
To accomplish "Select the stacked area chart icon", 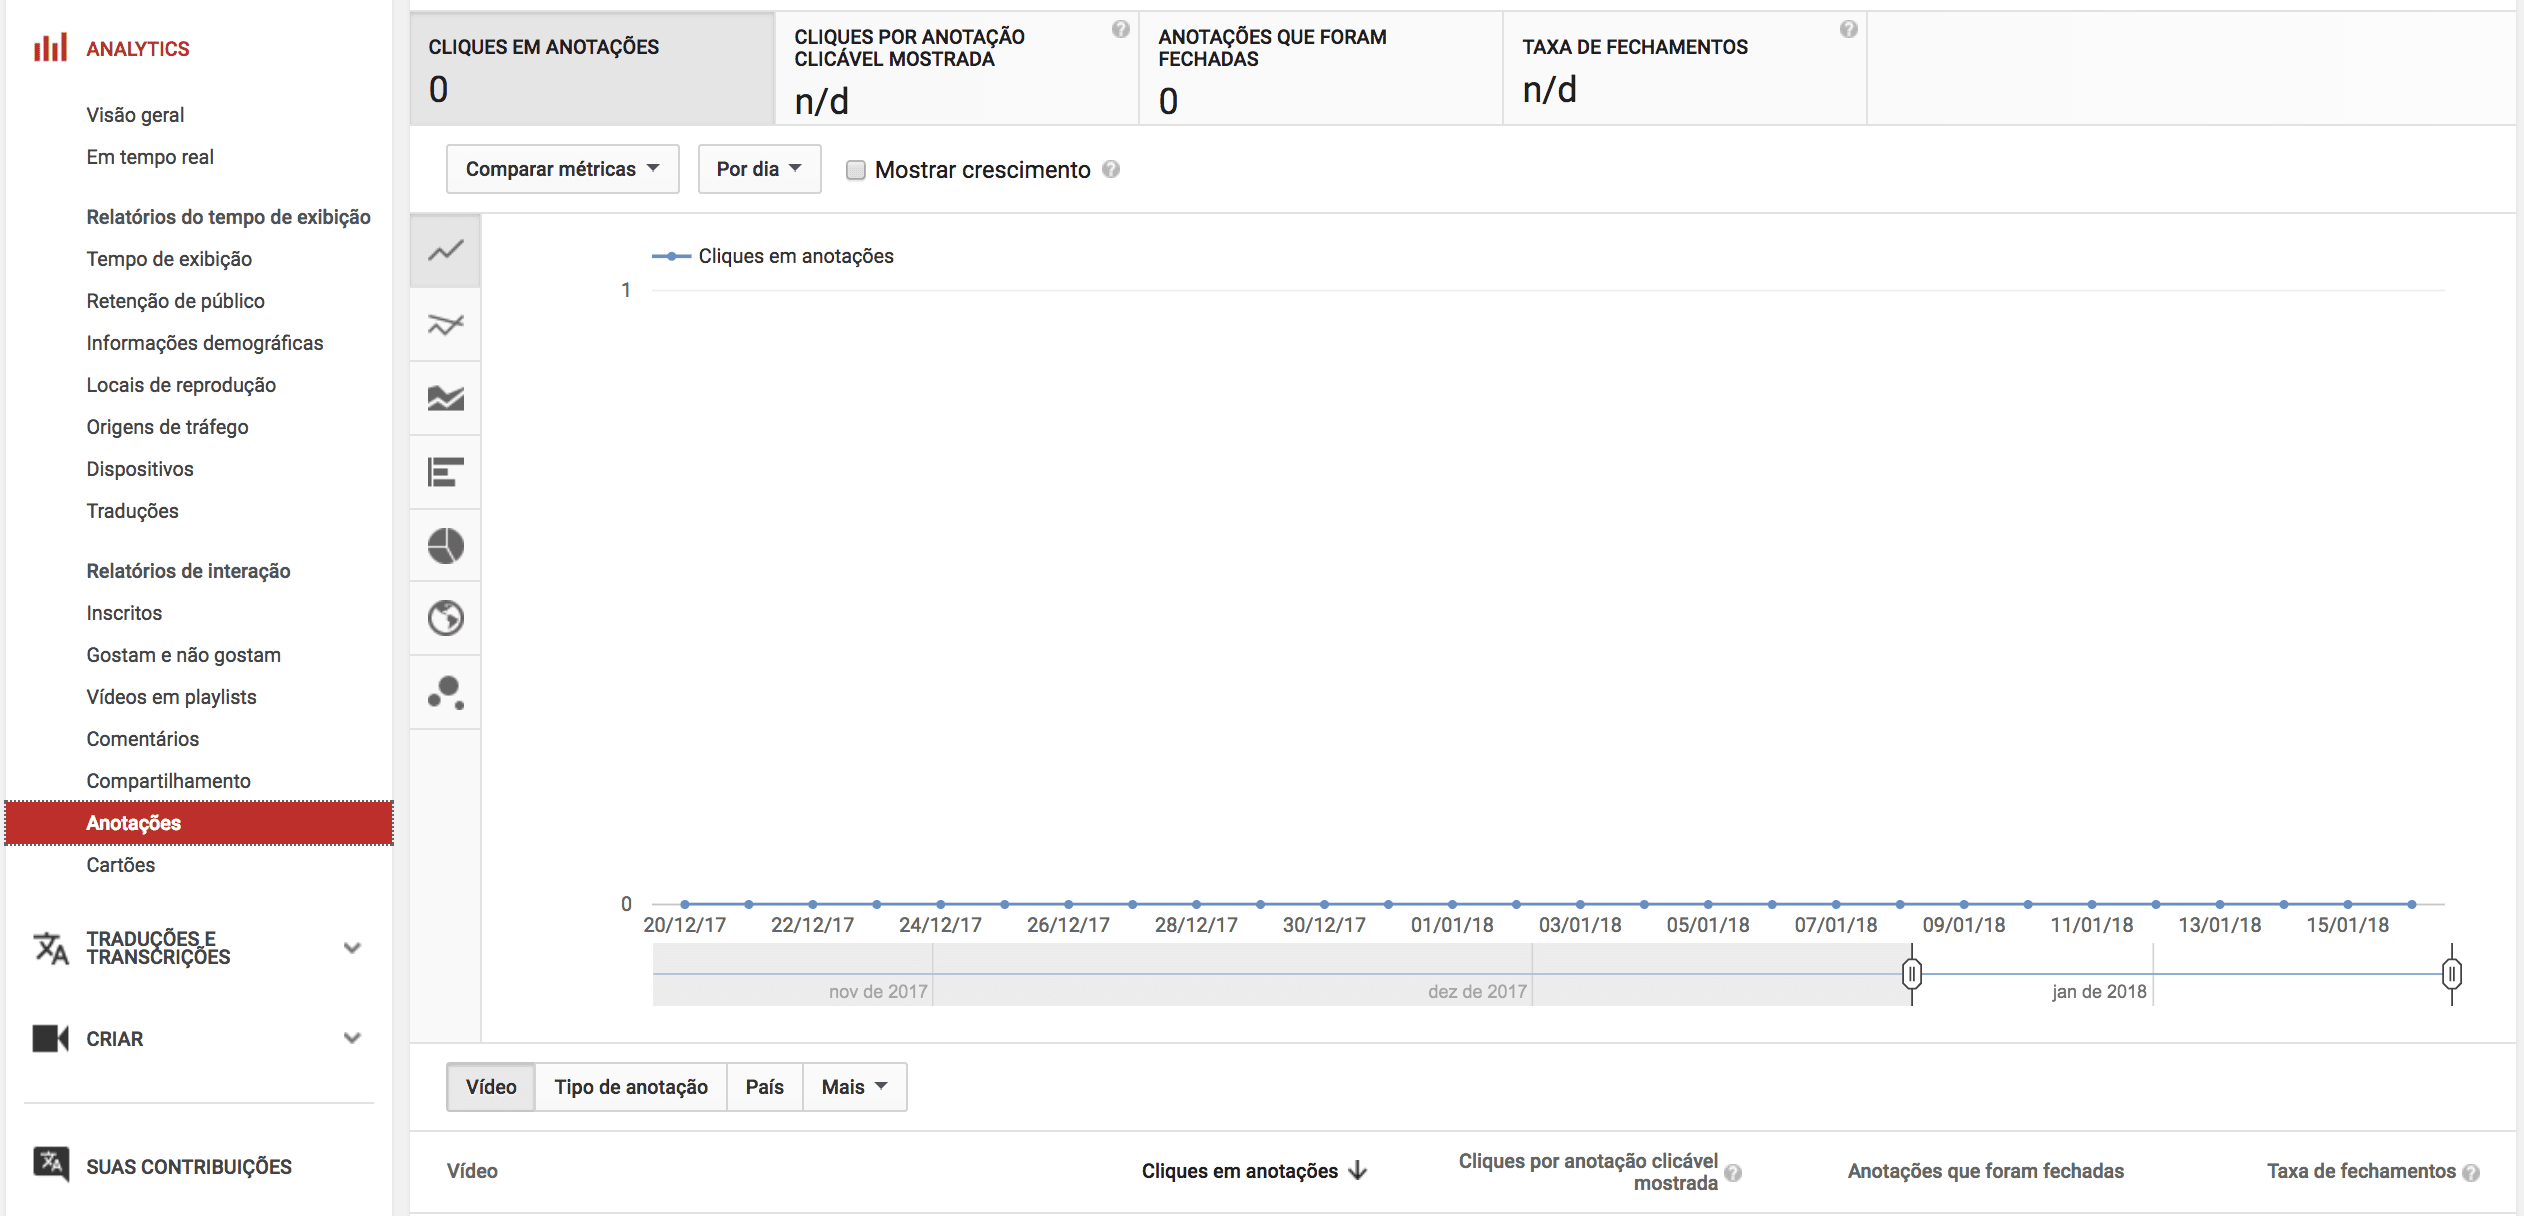I will [x=445, y=398].
